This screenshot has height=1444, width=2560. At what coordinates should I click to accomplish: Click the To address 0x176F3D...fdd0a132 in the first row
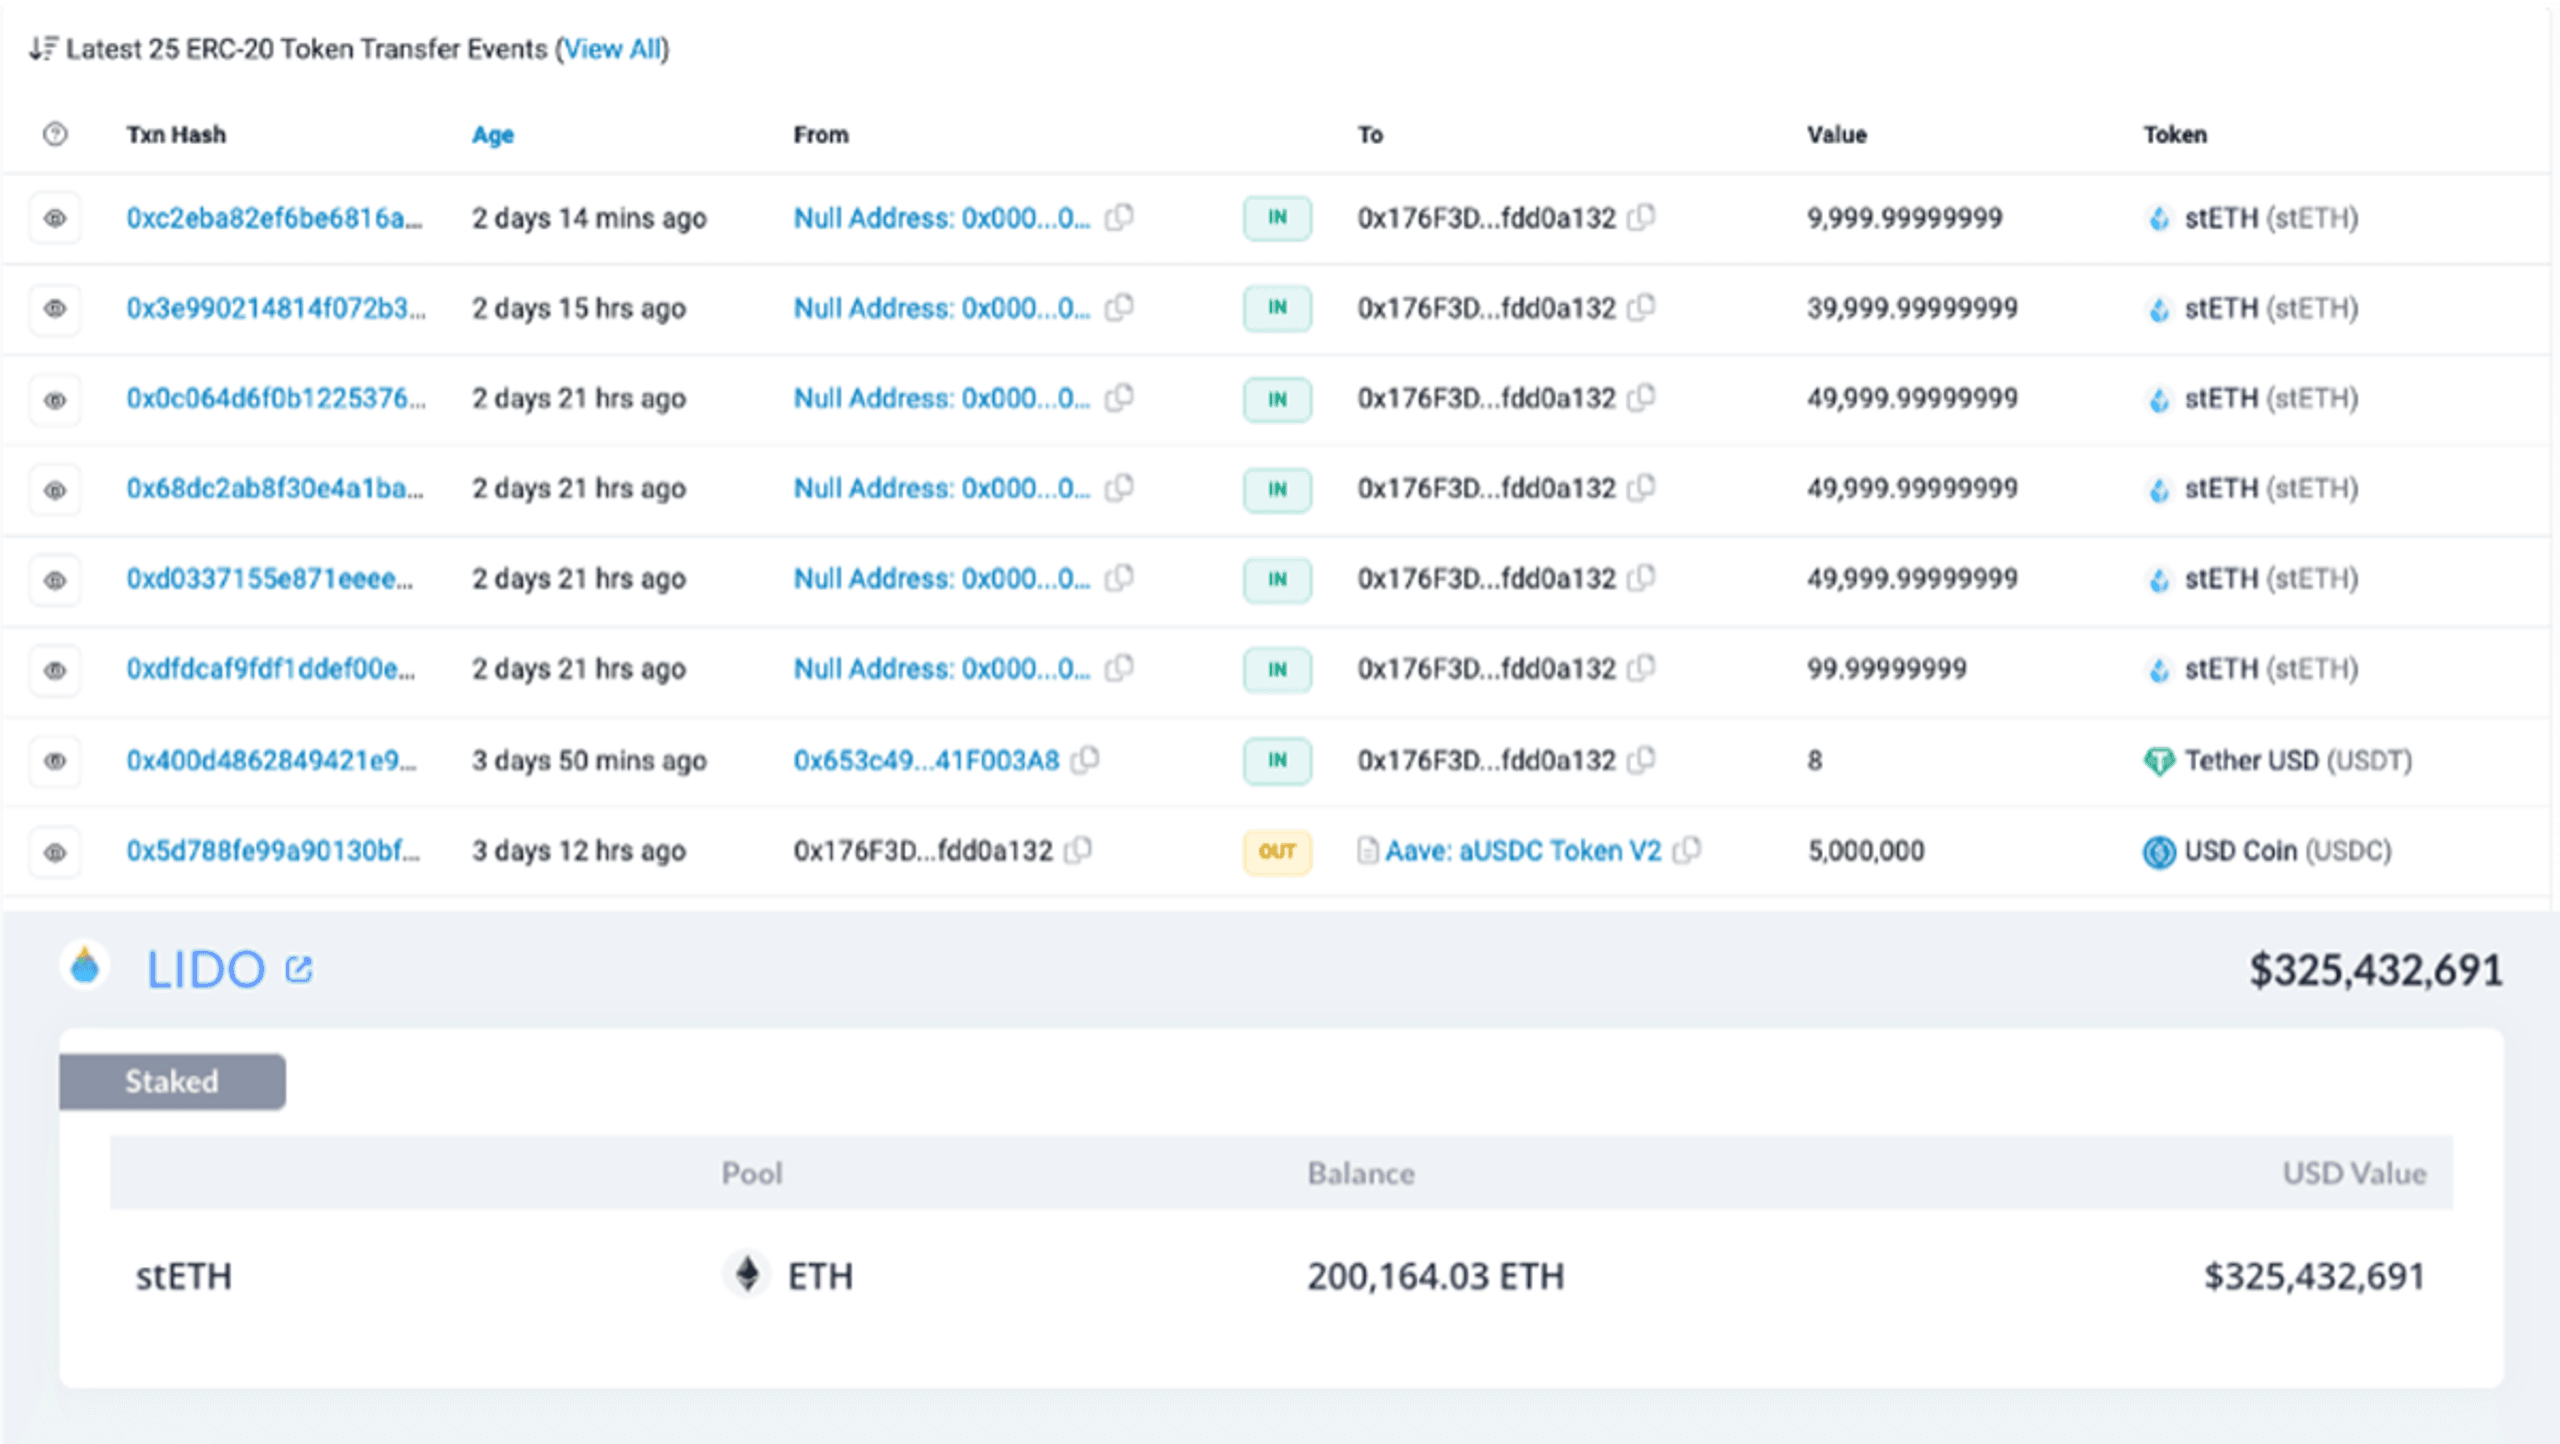[1486, 218]
